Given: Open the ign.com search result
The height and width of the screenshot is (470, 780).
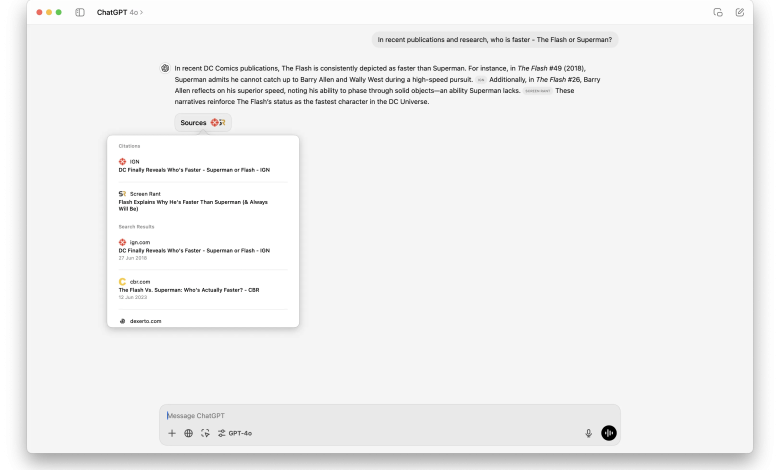Looking at the screenshot, I should [203, 250].
